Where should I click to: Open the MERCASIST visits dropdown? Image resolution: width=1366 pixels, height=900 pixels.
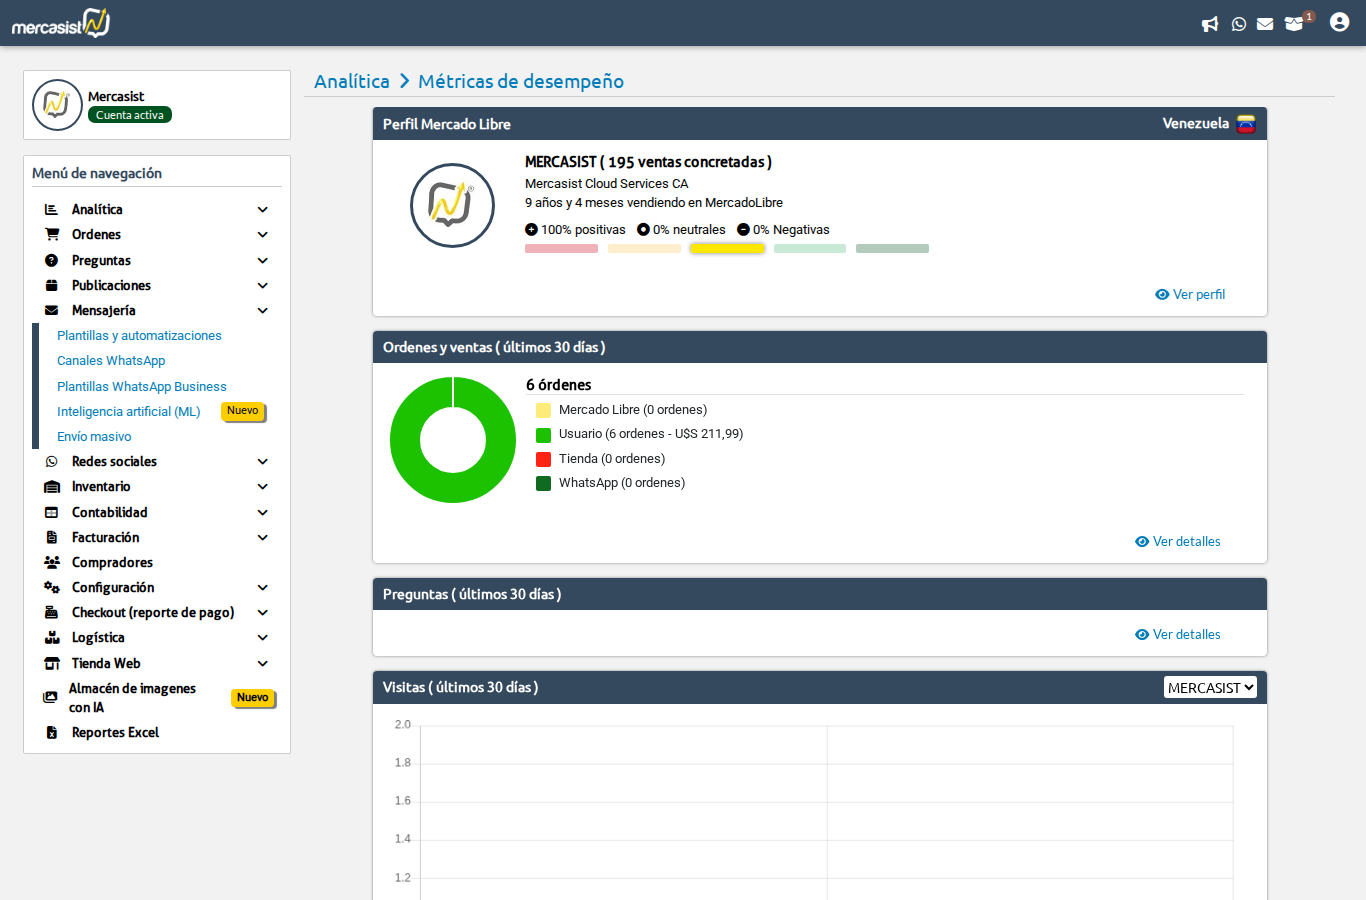[x=1210, y=688]
